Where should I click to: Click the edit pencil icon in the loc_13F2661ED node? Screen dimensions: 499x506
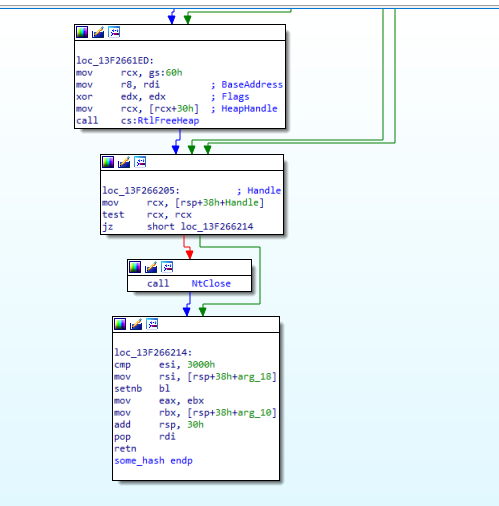pyautogui.click(x=98, y=32)
